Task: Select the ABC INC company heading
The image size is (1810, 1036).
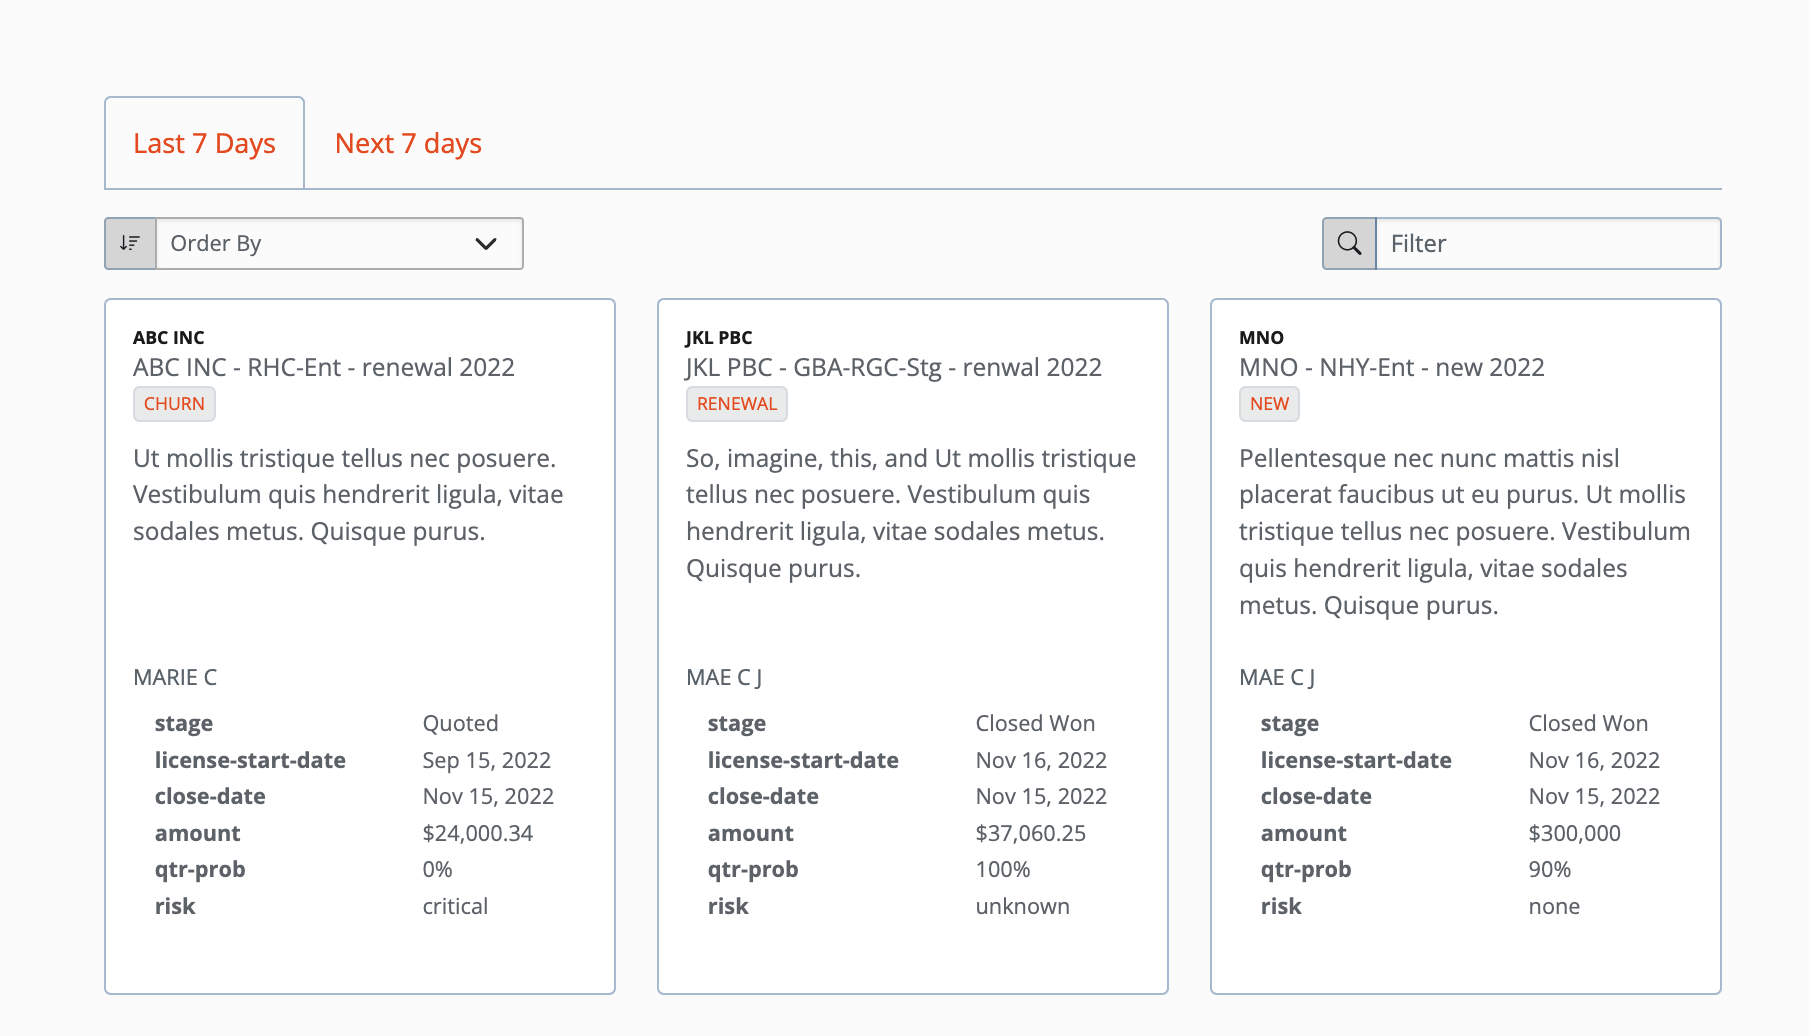Action: [x=169, y=337]
